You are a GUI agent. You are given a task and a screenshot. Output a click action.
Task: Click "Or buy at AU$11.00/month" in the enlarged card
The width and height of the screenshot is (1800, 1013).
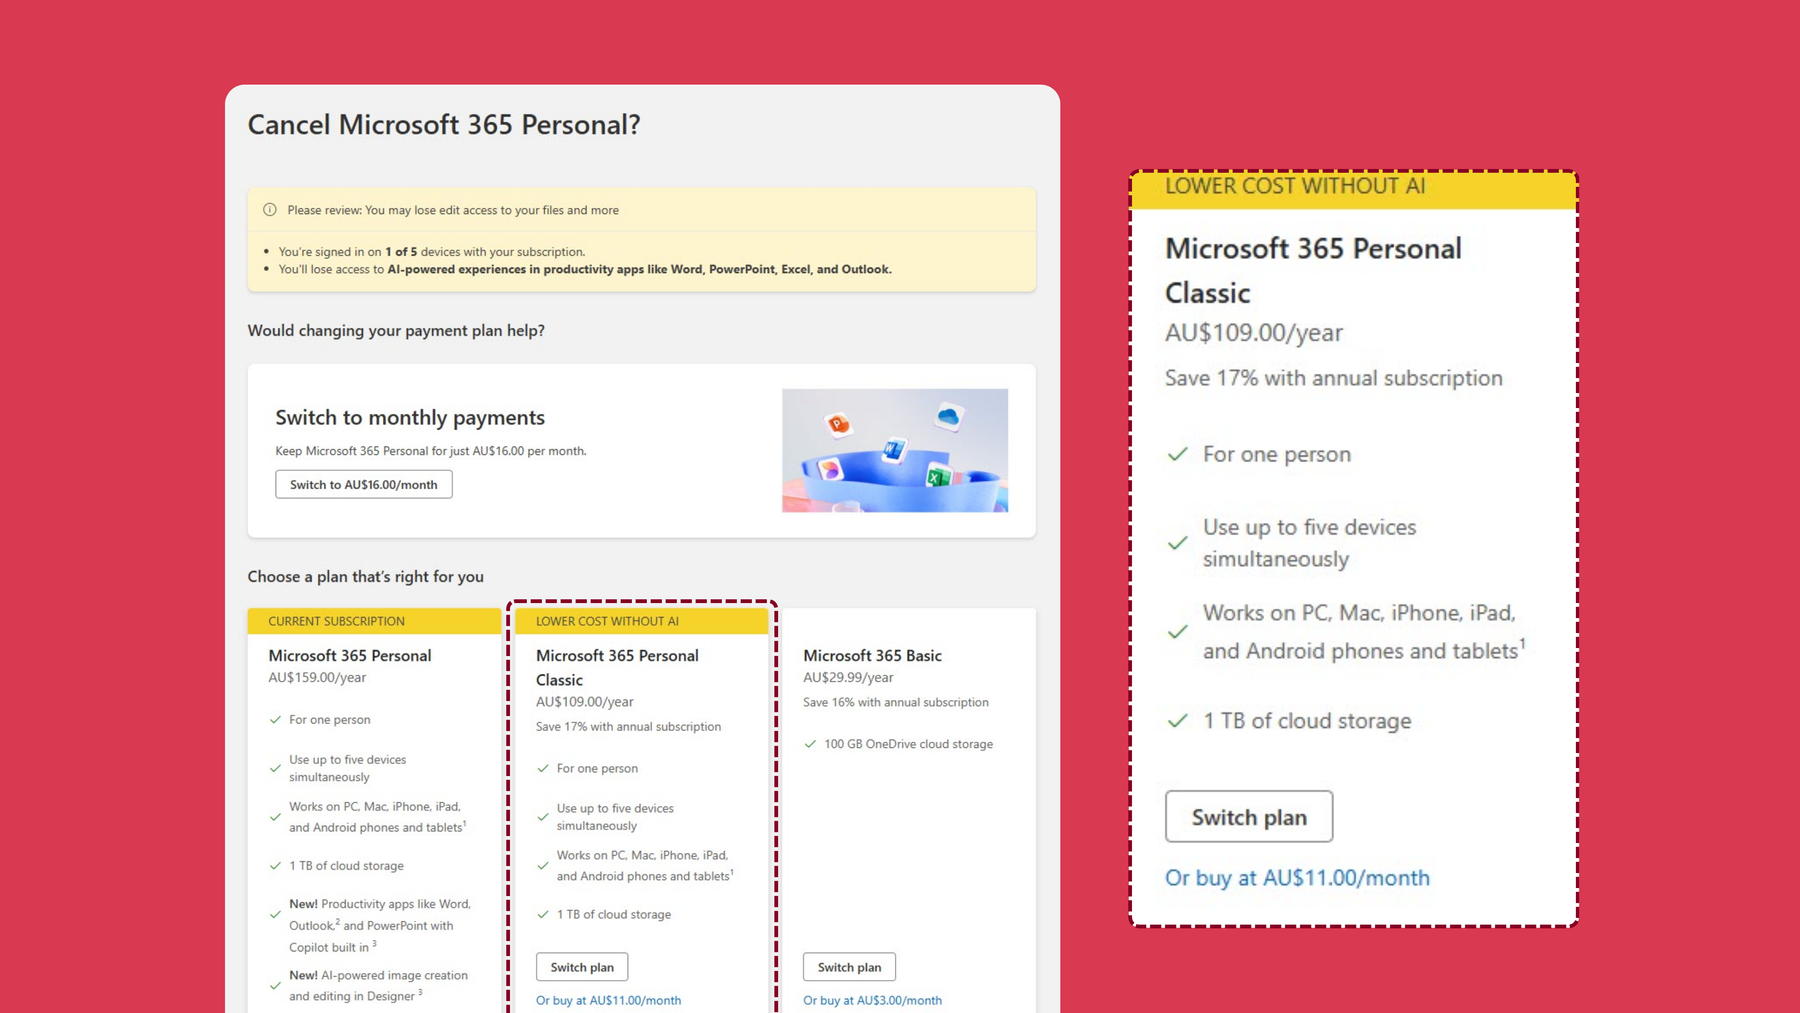(1297, 878)
